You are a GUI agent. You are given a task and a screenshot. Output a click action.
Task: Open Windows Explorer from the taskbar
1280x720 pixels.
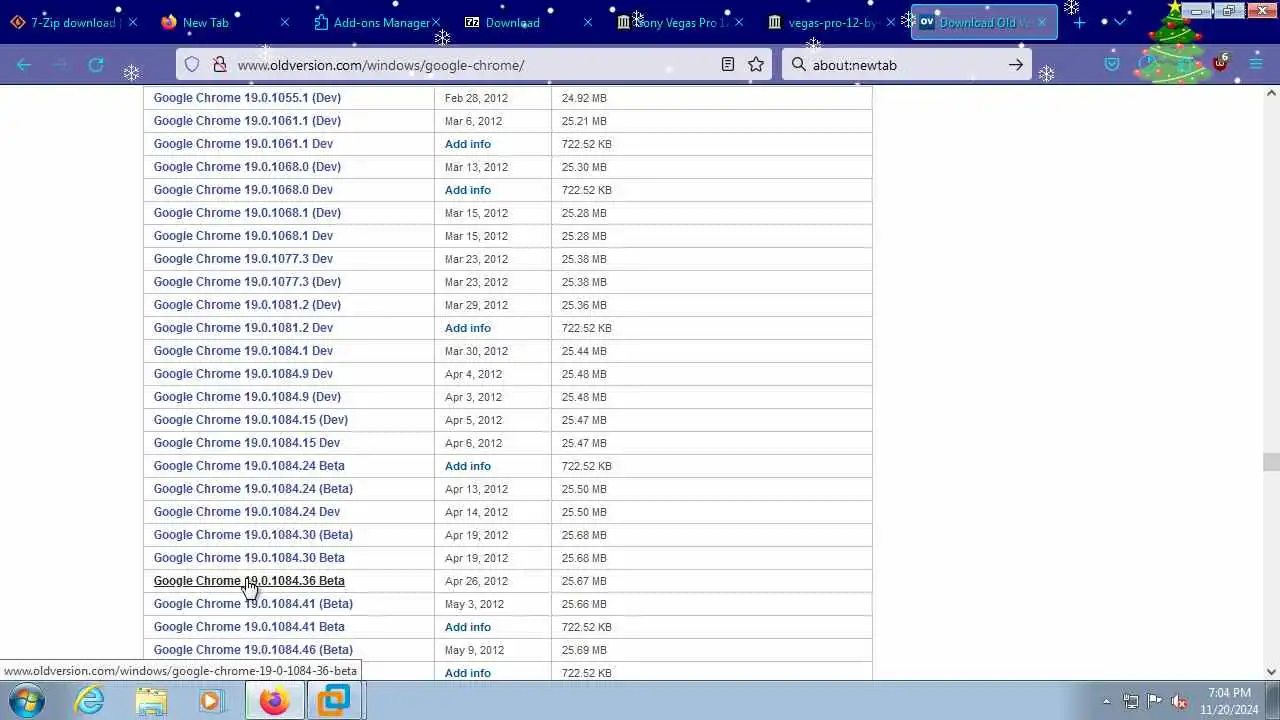point(151,701)
